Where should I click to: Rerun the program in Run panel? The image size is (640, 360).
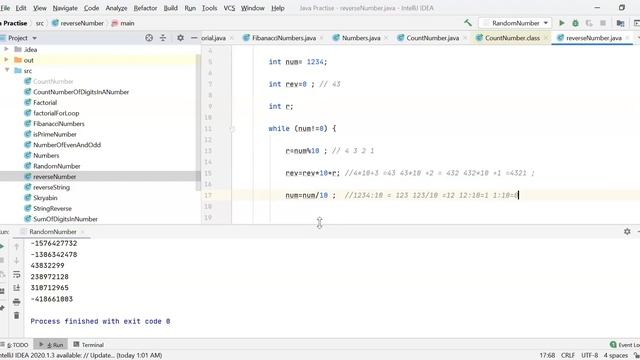click(x=2, y=247)
